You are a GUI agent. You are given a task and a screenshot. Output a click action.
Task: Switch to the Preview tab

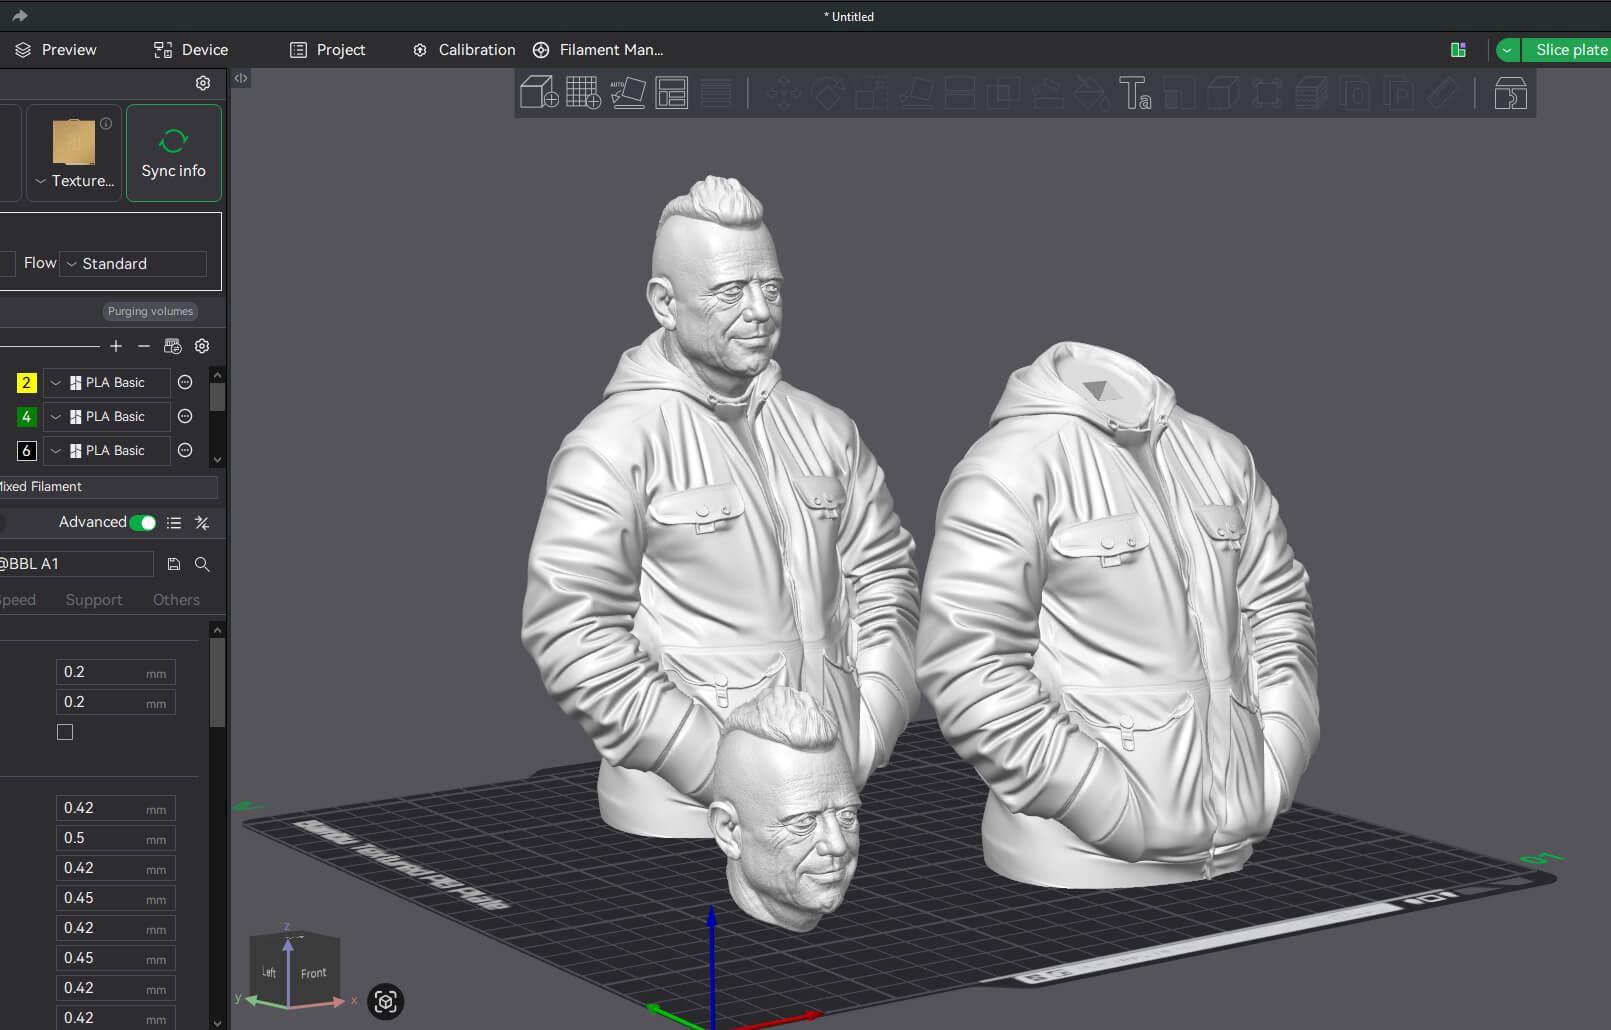point(56,50)
